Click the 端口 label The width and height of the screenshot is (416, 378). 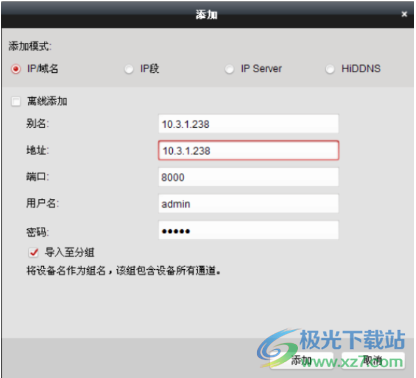click(x=38, y=177)
